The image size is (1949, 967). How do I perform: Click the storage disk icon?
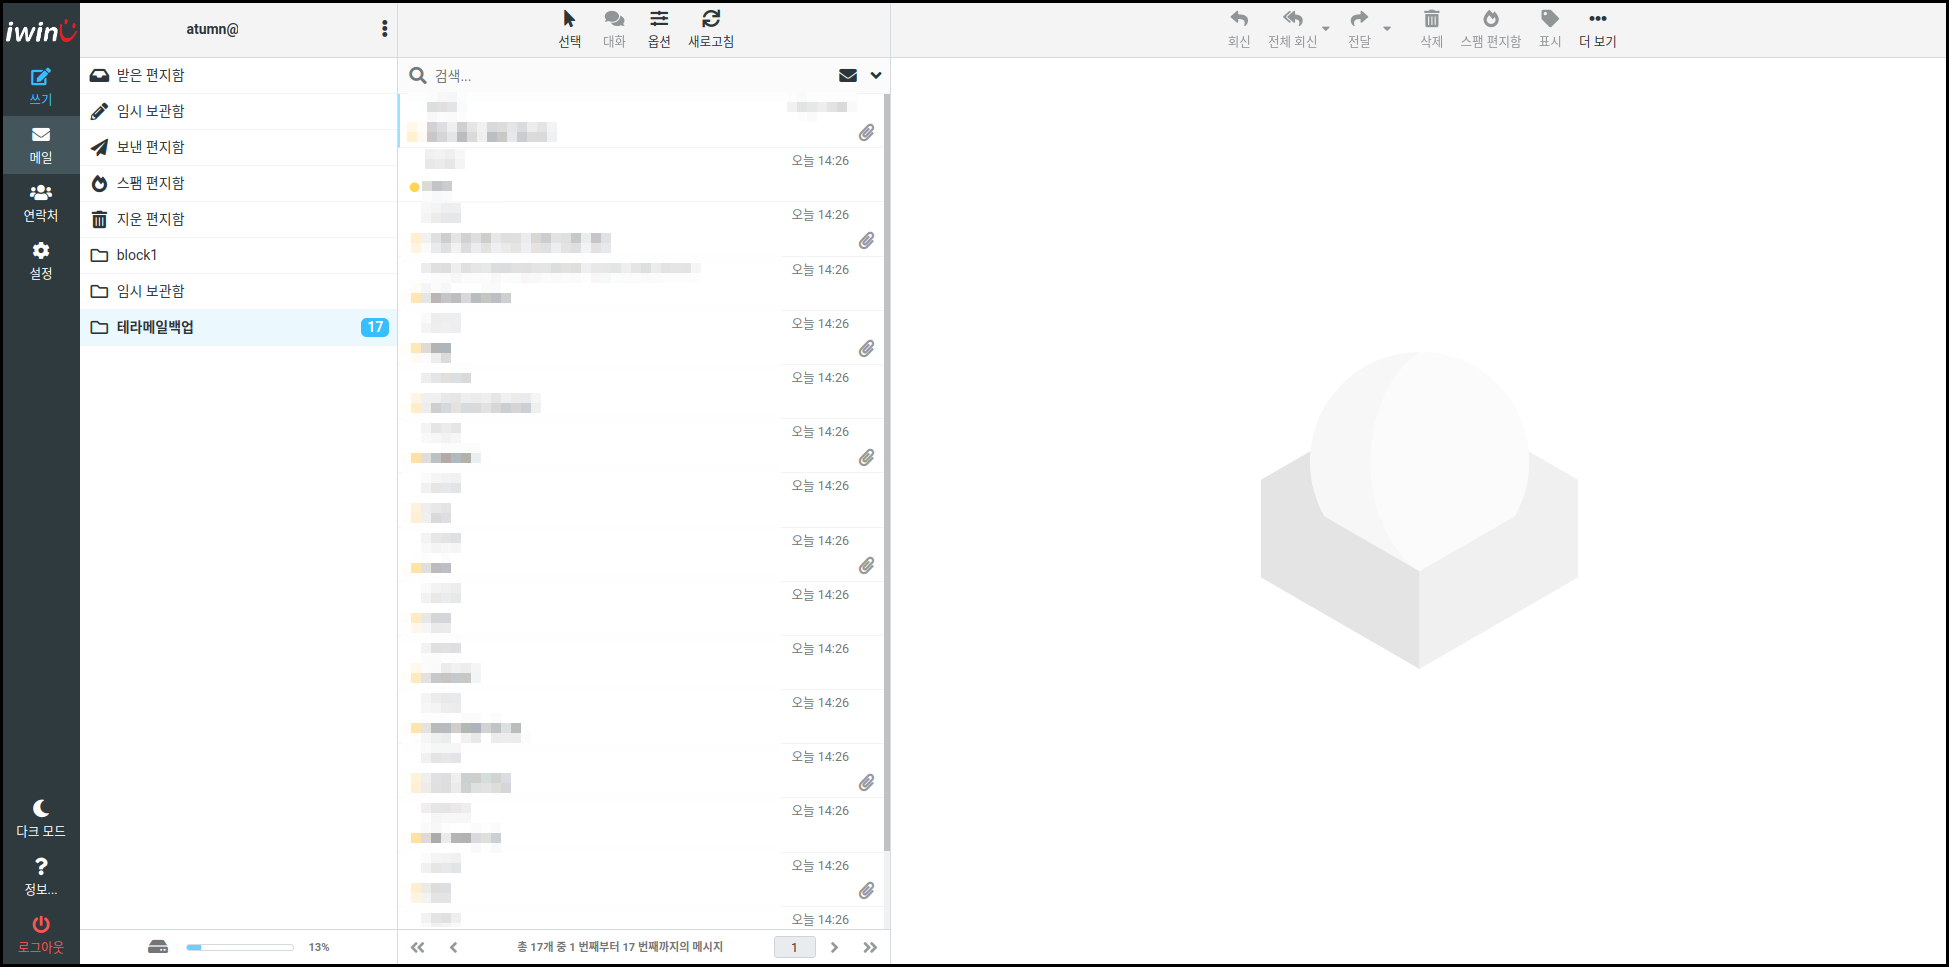pos(158,947)
